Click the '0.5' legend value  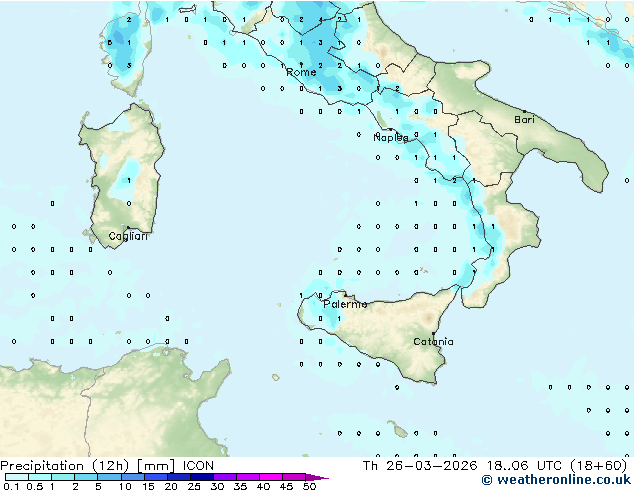click(34, 486)
